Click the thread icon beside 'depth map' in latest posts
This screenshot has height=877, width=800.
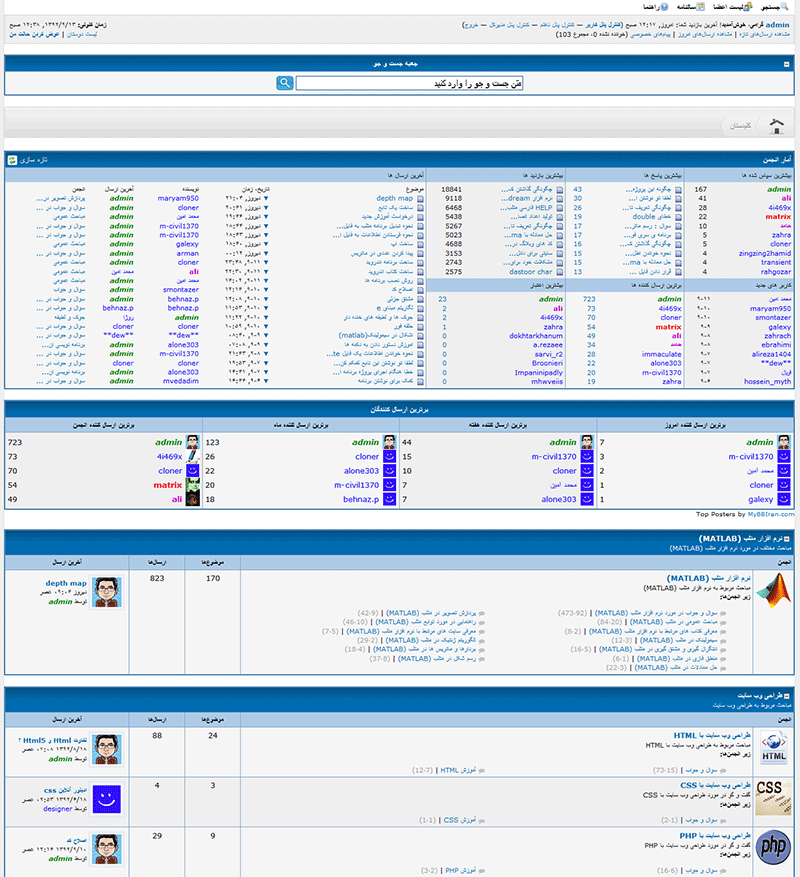[x=420, y=199]
